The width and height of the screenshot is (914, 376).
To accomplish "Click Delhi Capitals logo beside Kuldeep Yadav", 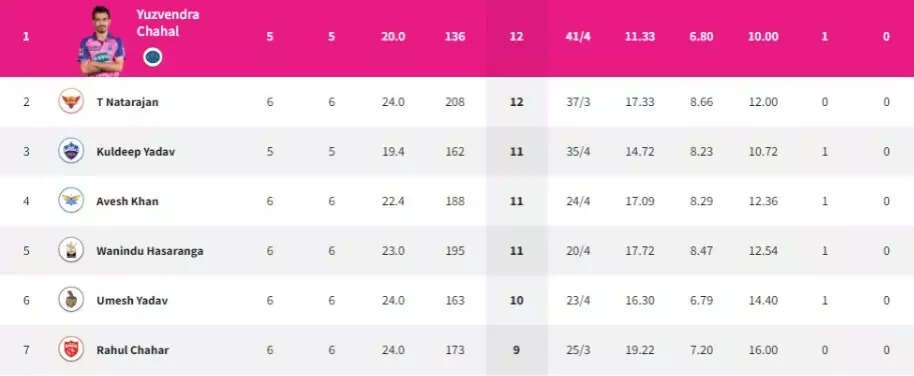I will coord(71,151).
